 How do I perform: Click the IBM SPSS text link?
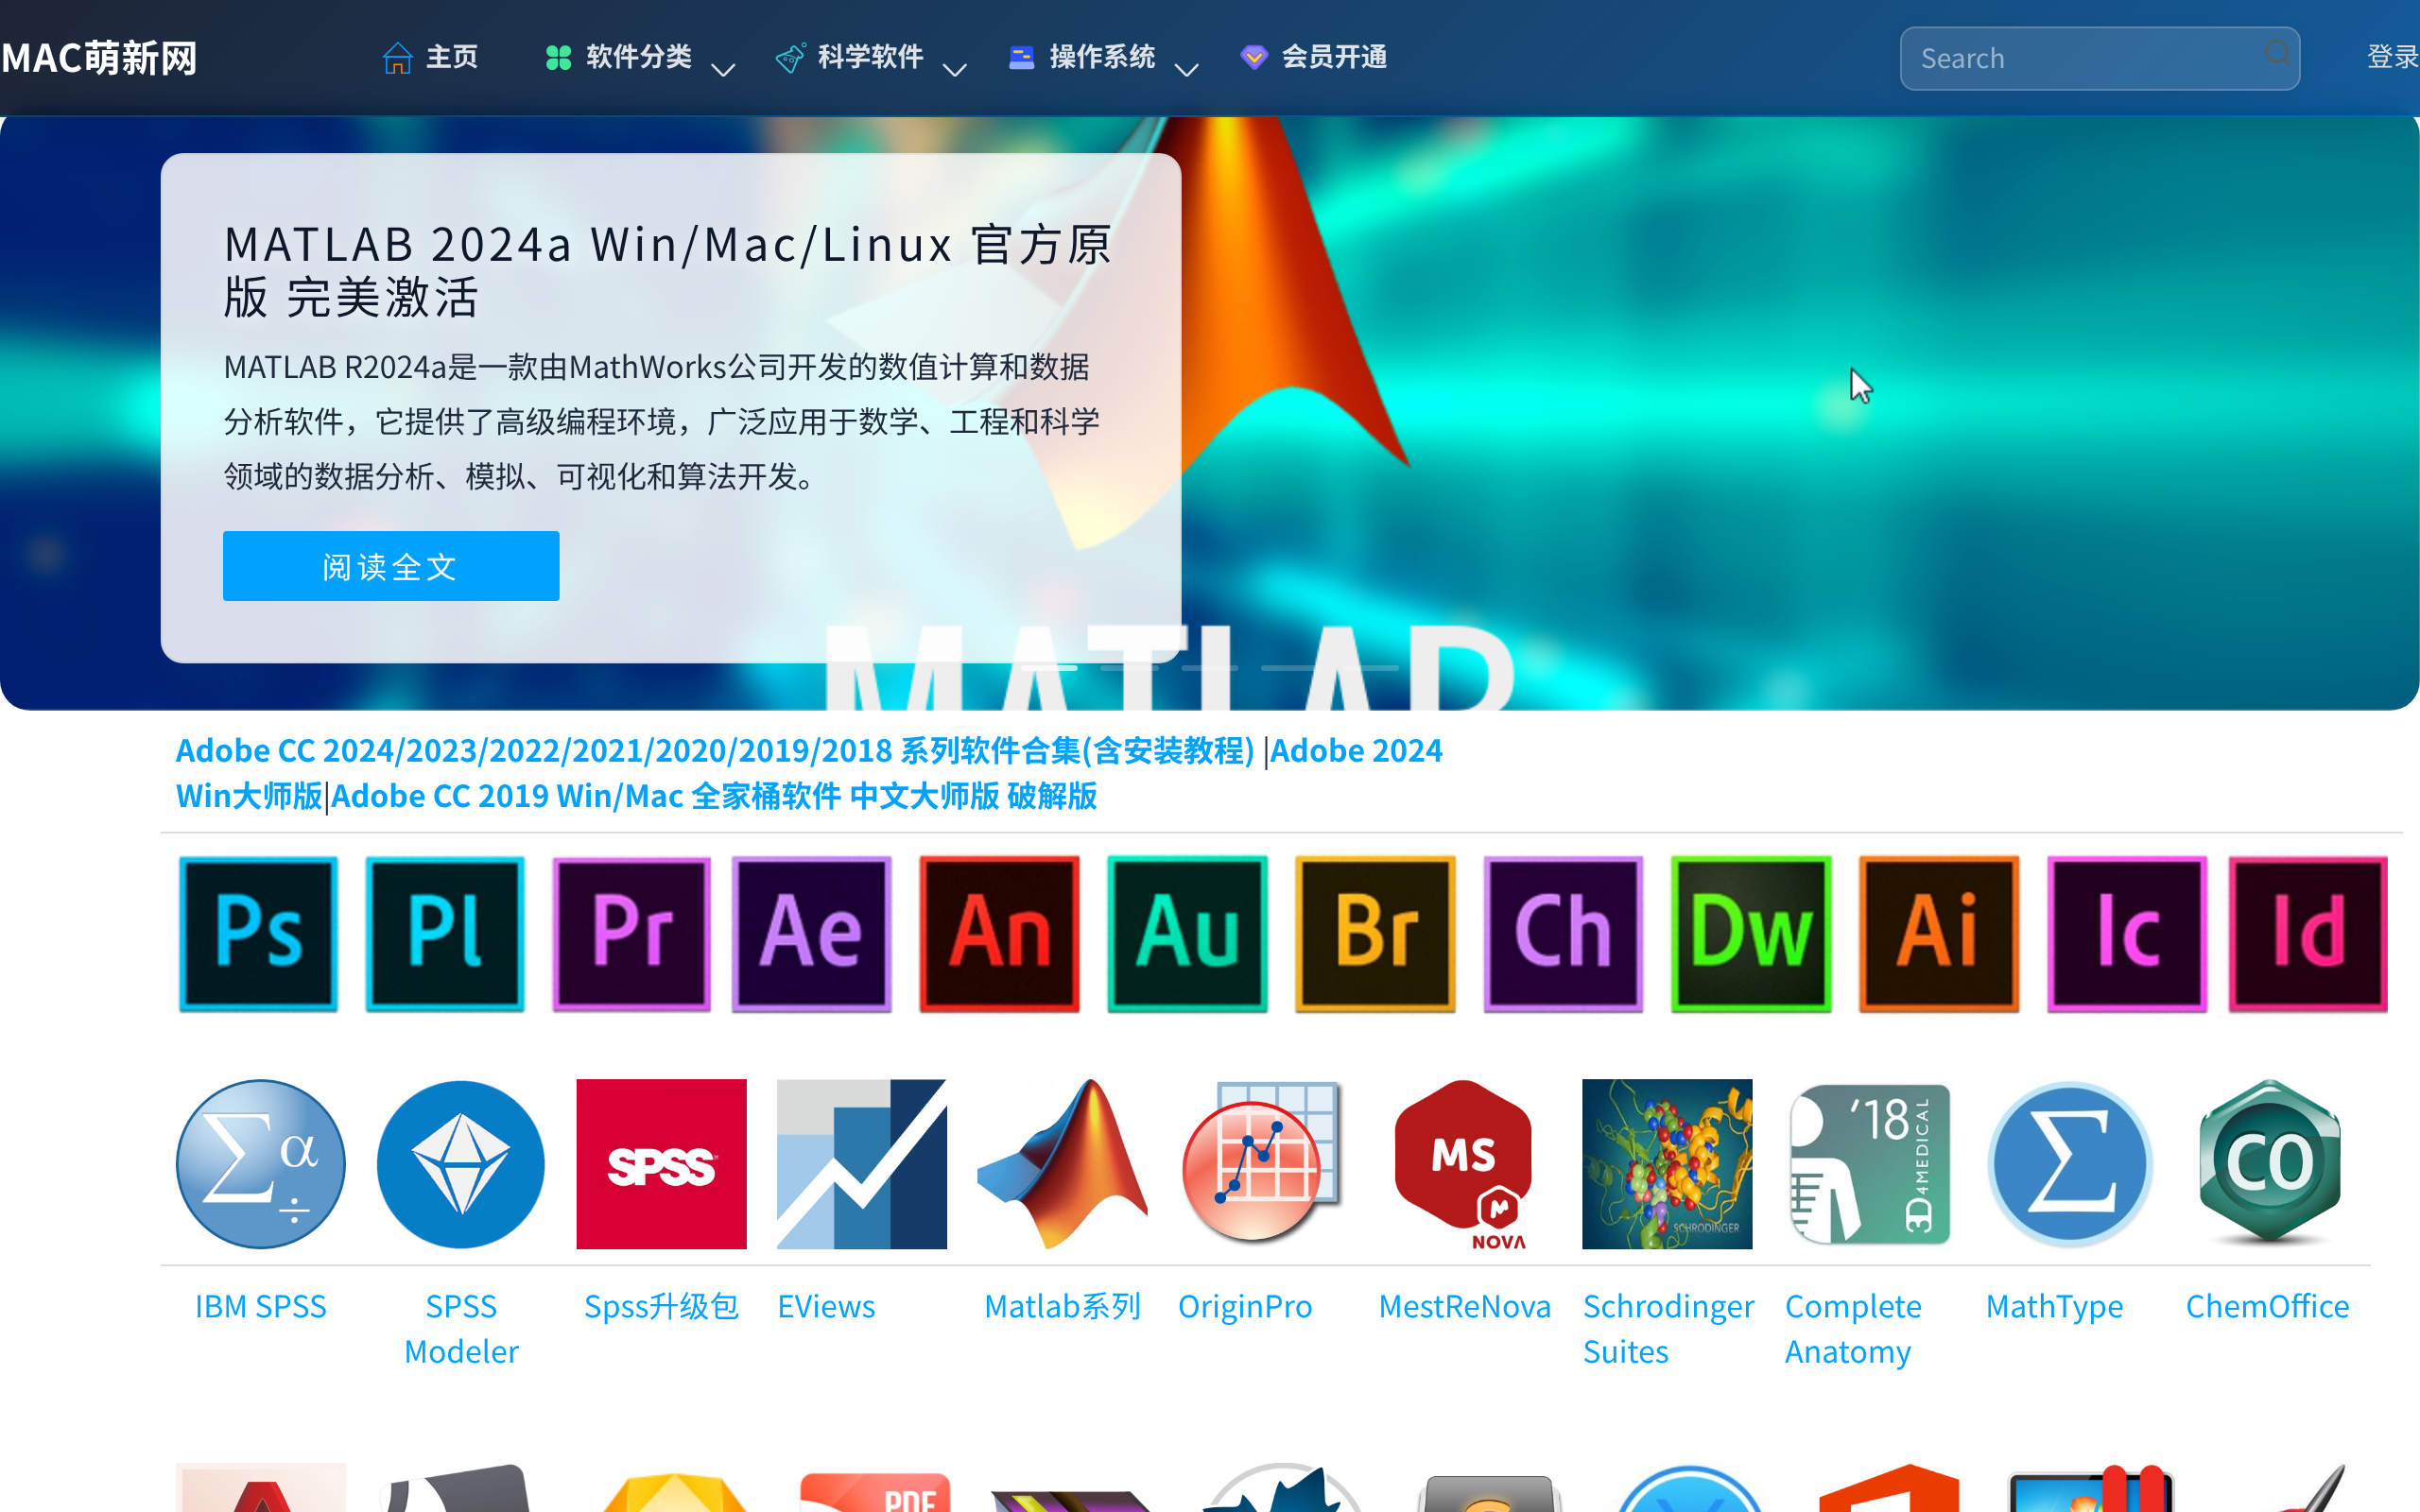261,1306
